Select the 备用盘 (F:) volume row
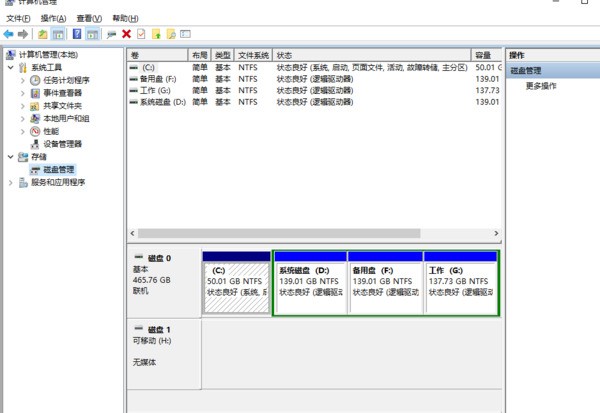 click(315, 79)
